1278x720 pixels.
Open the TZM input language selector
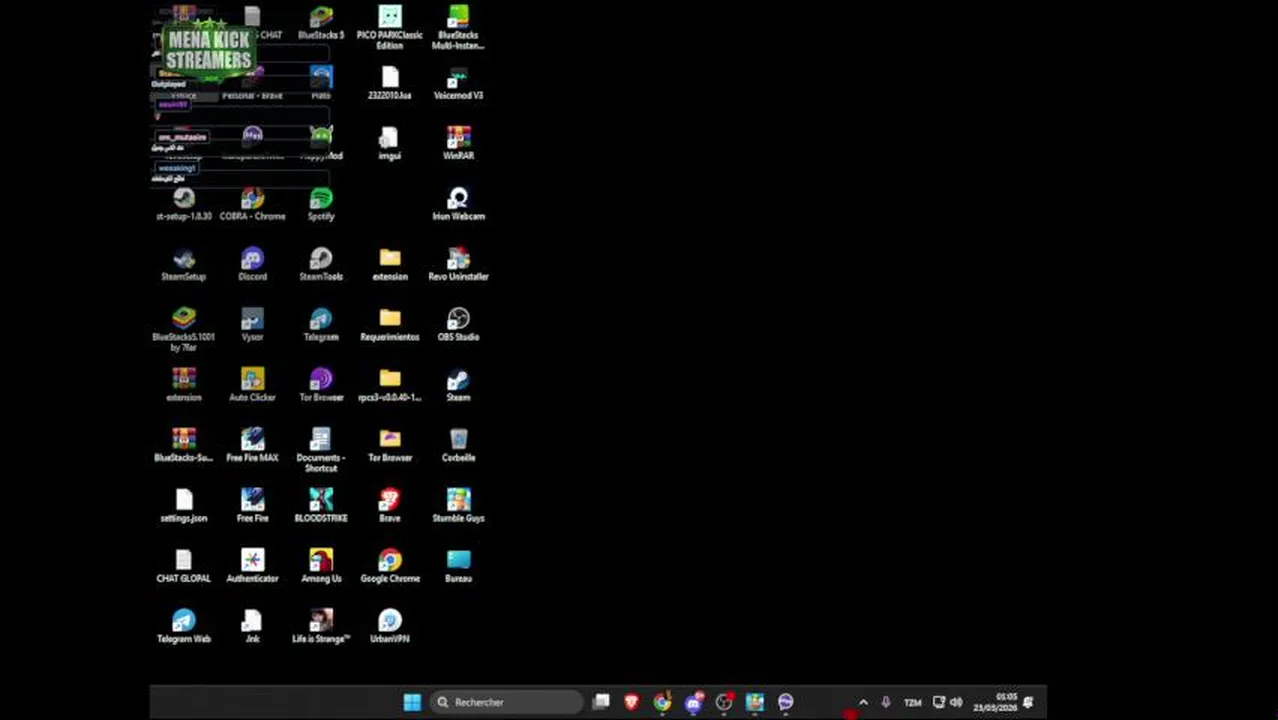pos(912,702)
